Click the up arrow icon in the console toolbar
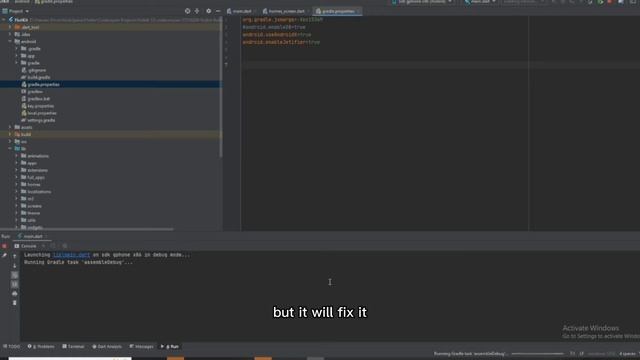Screen dimensions: 640x360 pyautogui.click(x=15, y=256)
